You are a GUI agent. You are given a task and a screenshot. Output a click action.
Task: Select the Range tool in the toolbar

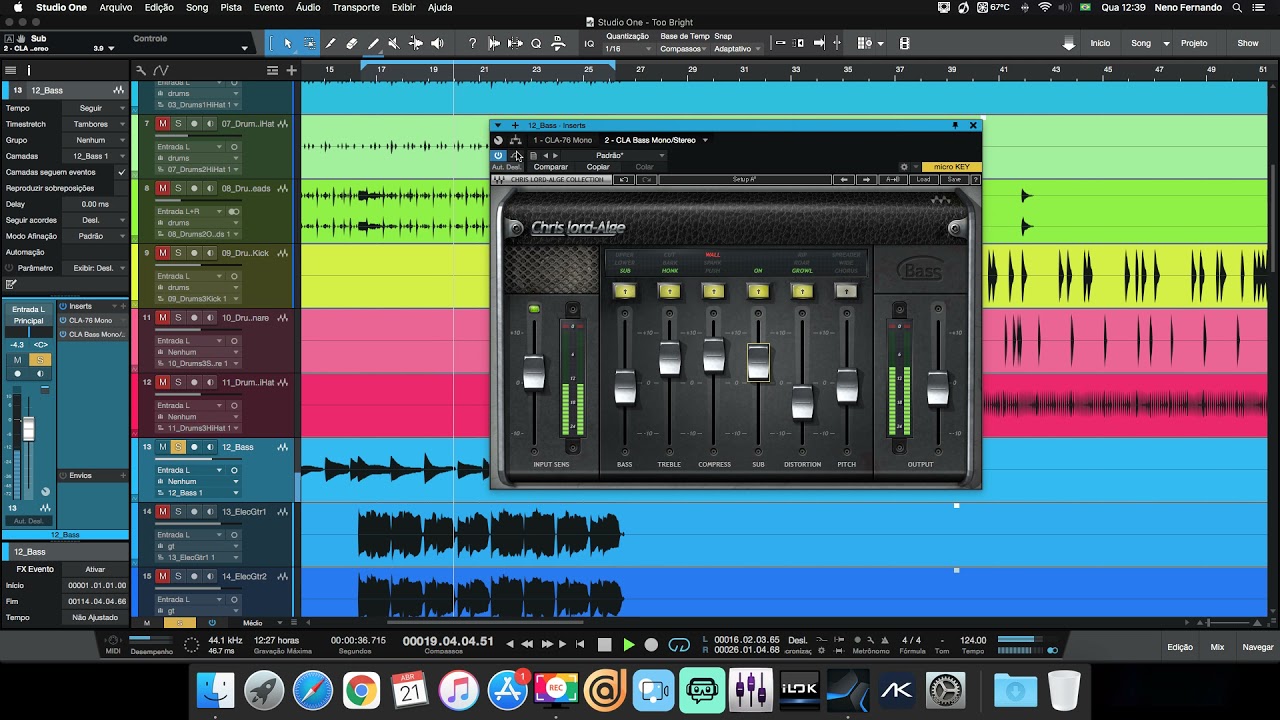pyautogui.click(x=309, y=44)
